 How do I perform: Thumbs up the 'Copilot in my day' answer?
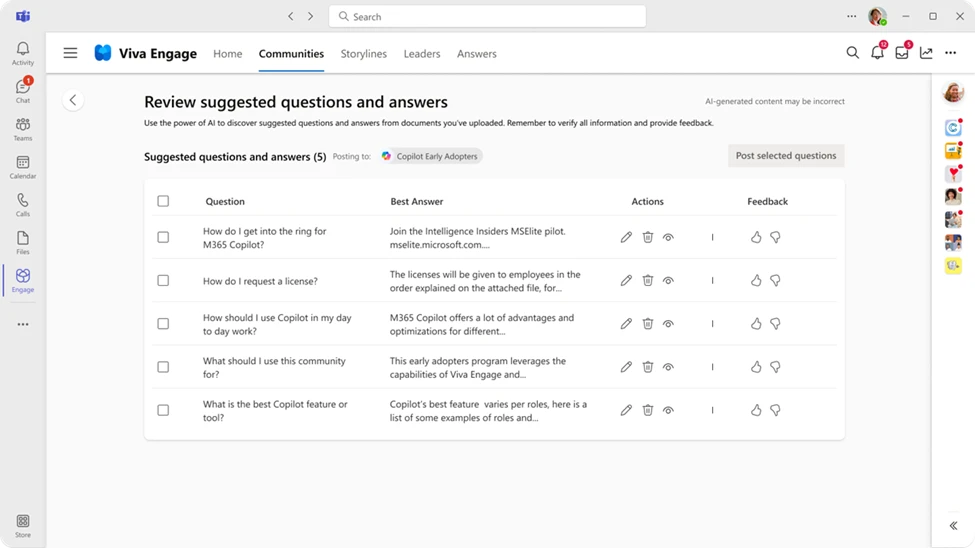[756, 323]
